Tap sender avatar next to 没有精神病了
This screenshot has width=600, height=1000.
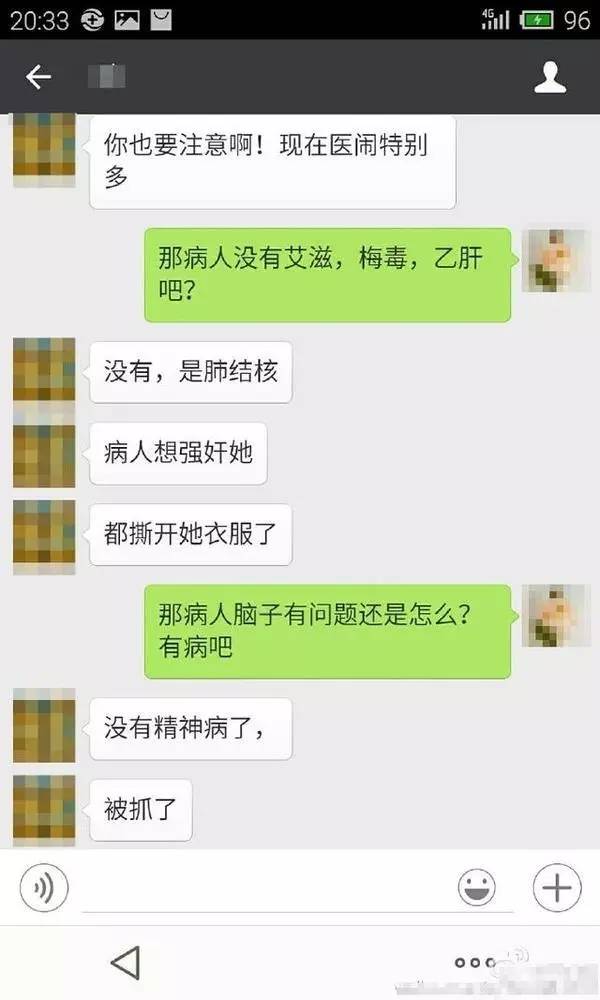[44, 725]
